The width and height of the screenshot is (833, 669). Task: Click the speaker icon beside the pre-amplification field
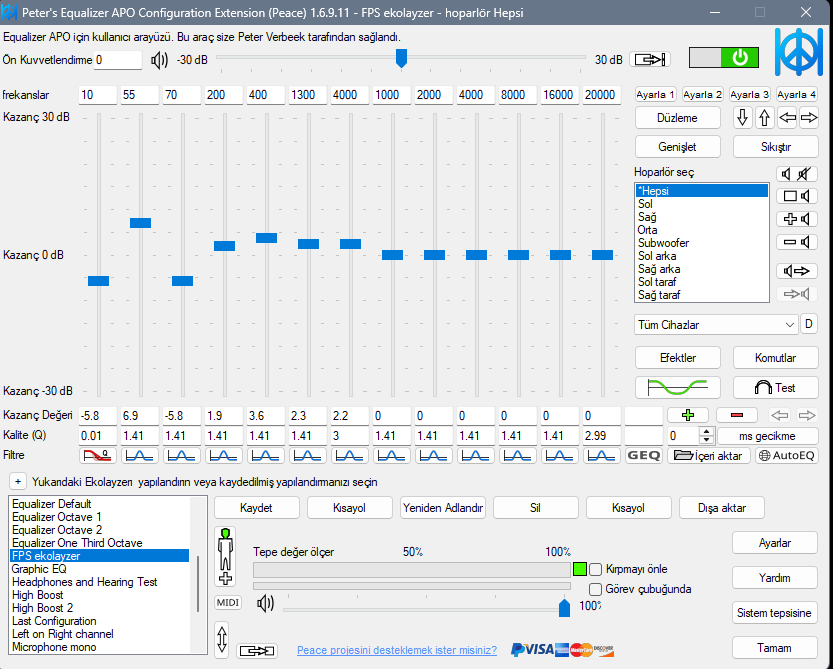coord(159,60)
